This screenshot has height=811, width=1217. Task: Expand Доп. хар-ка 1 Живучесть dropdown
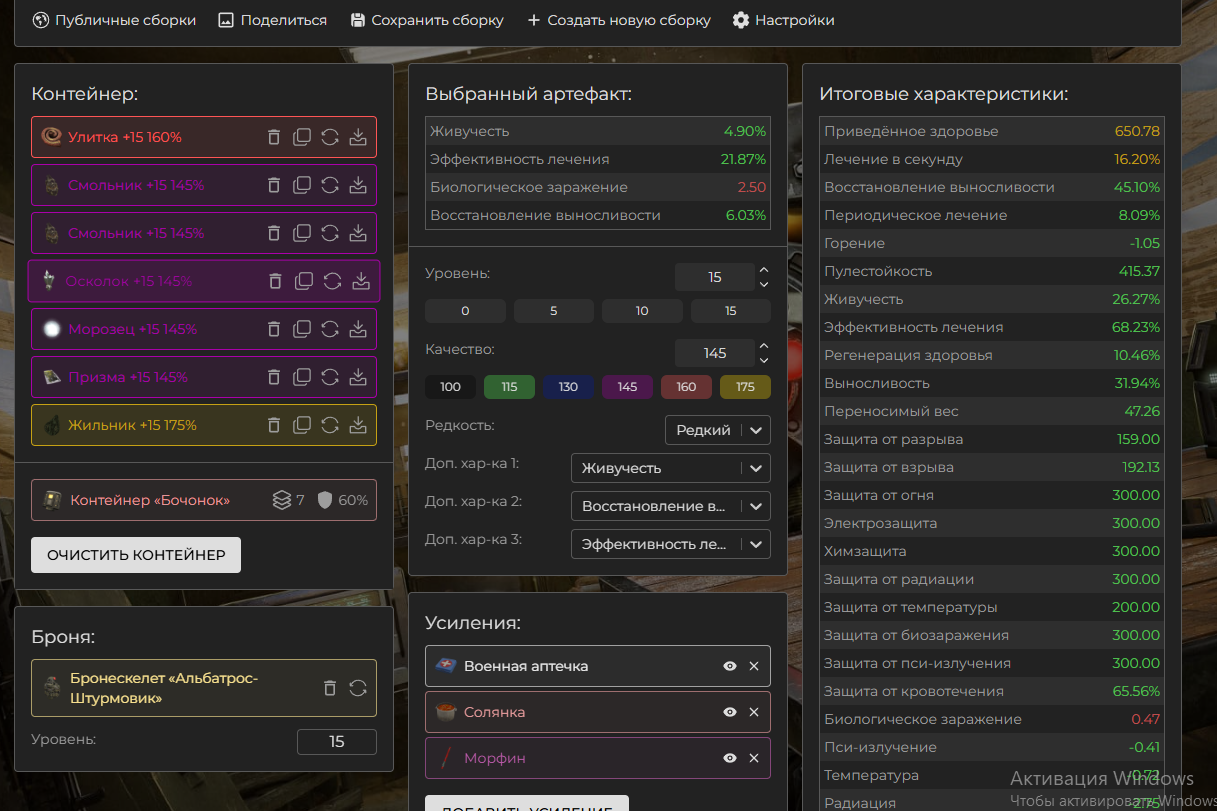tap(670, 468)
